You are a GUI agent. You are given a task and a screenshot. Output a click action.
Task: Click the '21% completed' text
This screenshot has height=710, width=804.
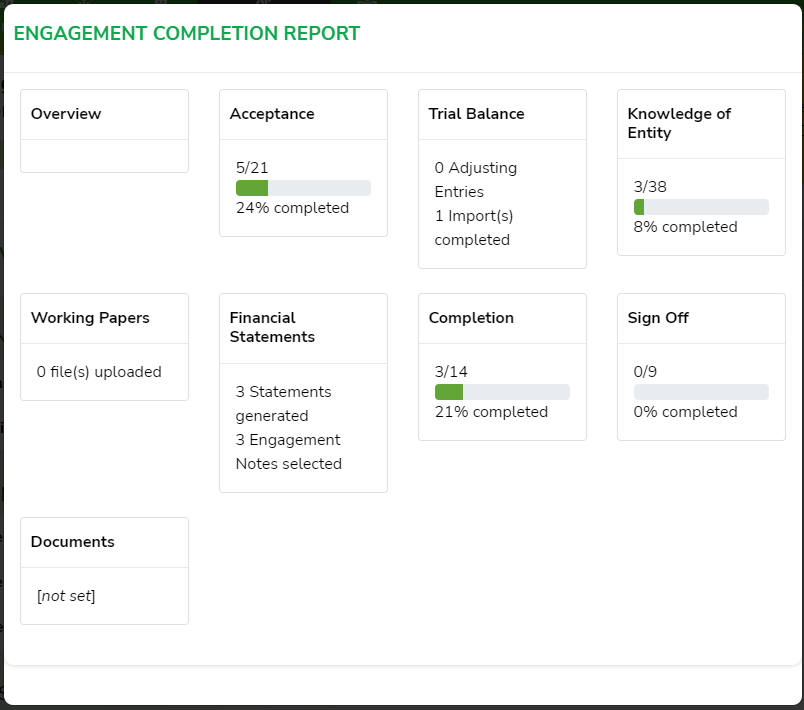pyautogui.click(x=491, y=412)
